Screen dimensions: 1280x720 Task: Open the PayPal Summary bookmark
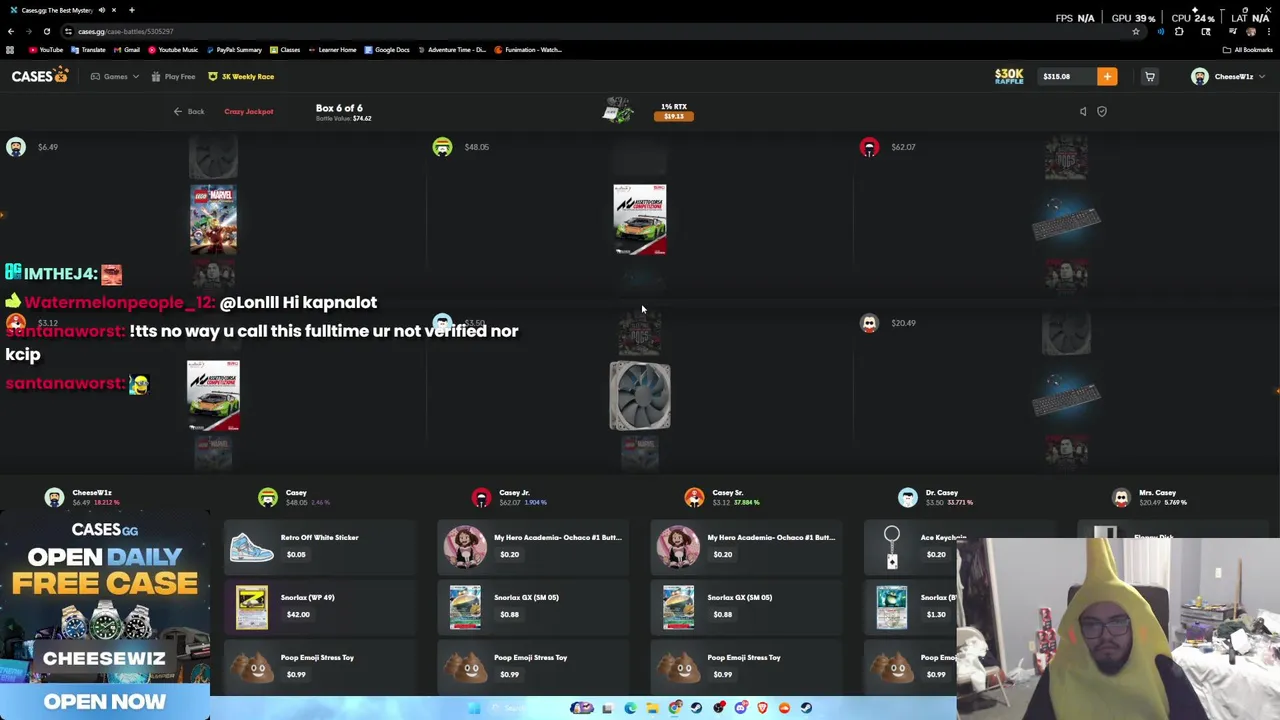[234, 49]
